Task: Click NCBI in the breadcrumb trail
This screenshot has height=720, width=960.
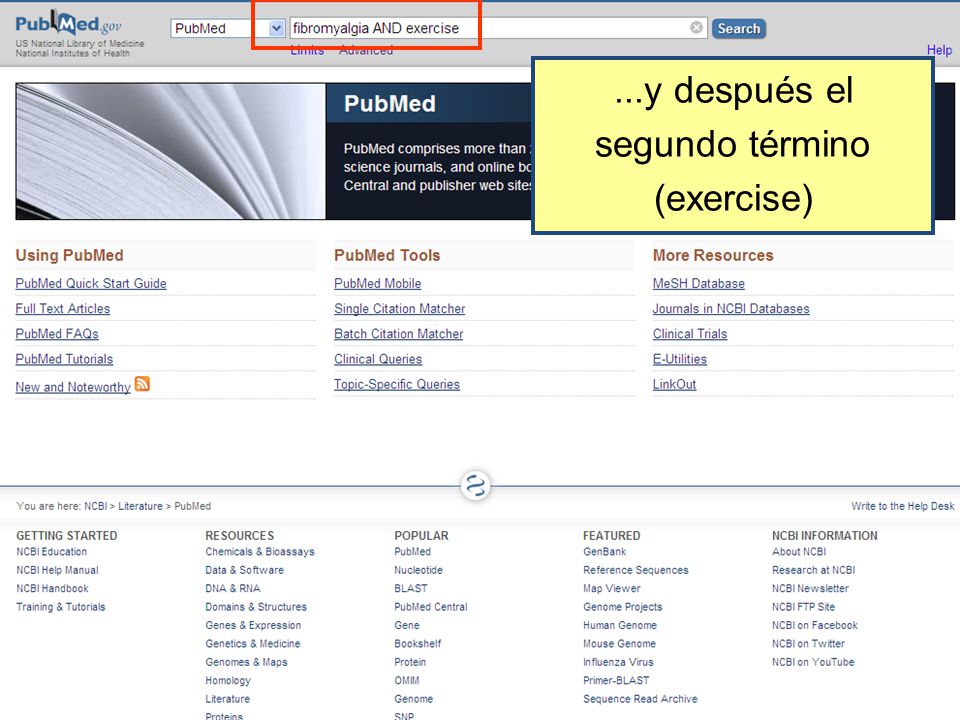Action: tap(95, 506)
